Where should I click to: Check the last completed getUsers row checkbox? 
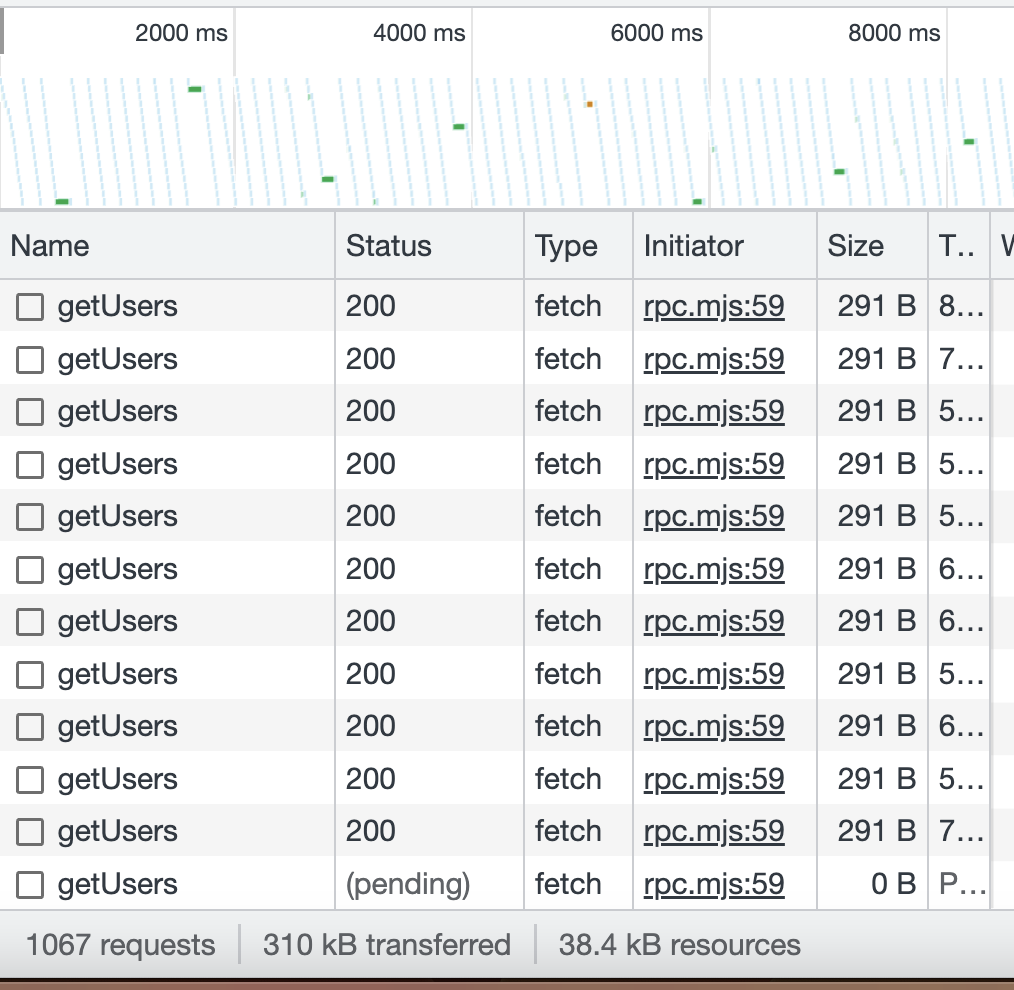[x=29, y=831]
